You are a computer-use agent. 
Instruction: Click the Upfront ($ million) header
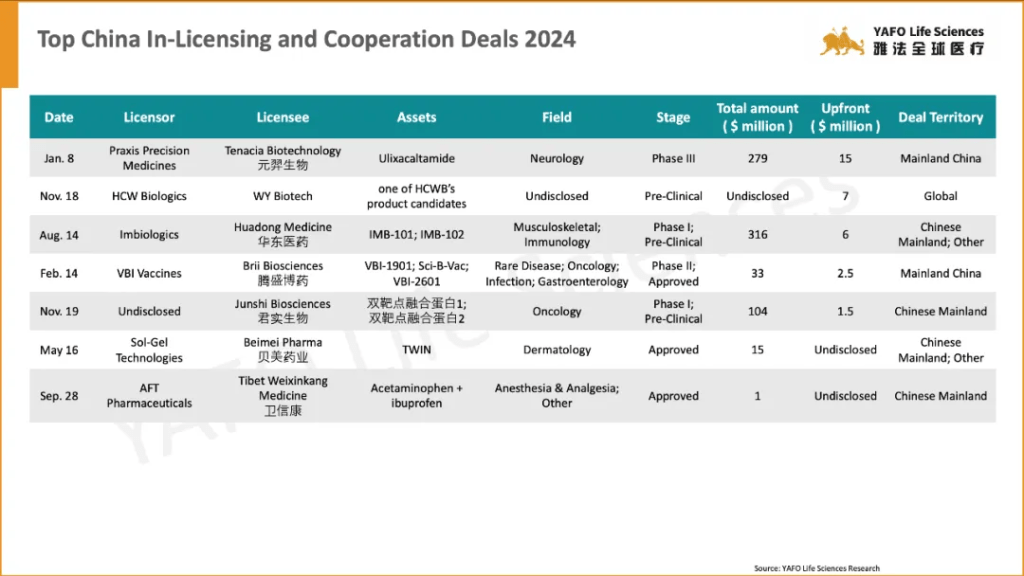(845, 117)
